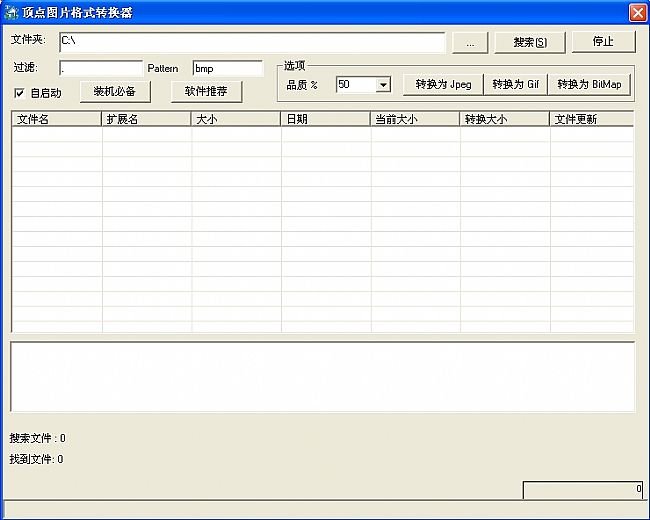Toggle the 自启动 checkbox
This screenshot has height=520, width=650.
[x=19, y=93]
